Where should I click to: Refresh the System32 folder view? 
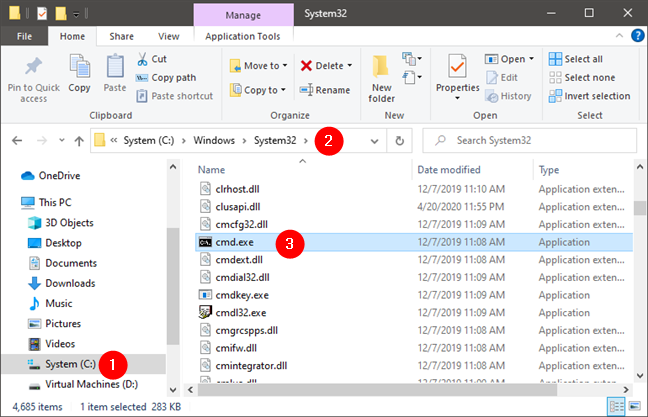(399, 141)
